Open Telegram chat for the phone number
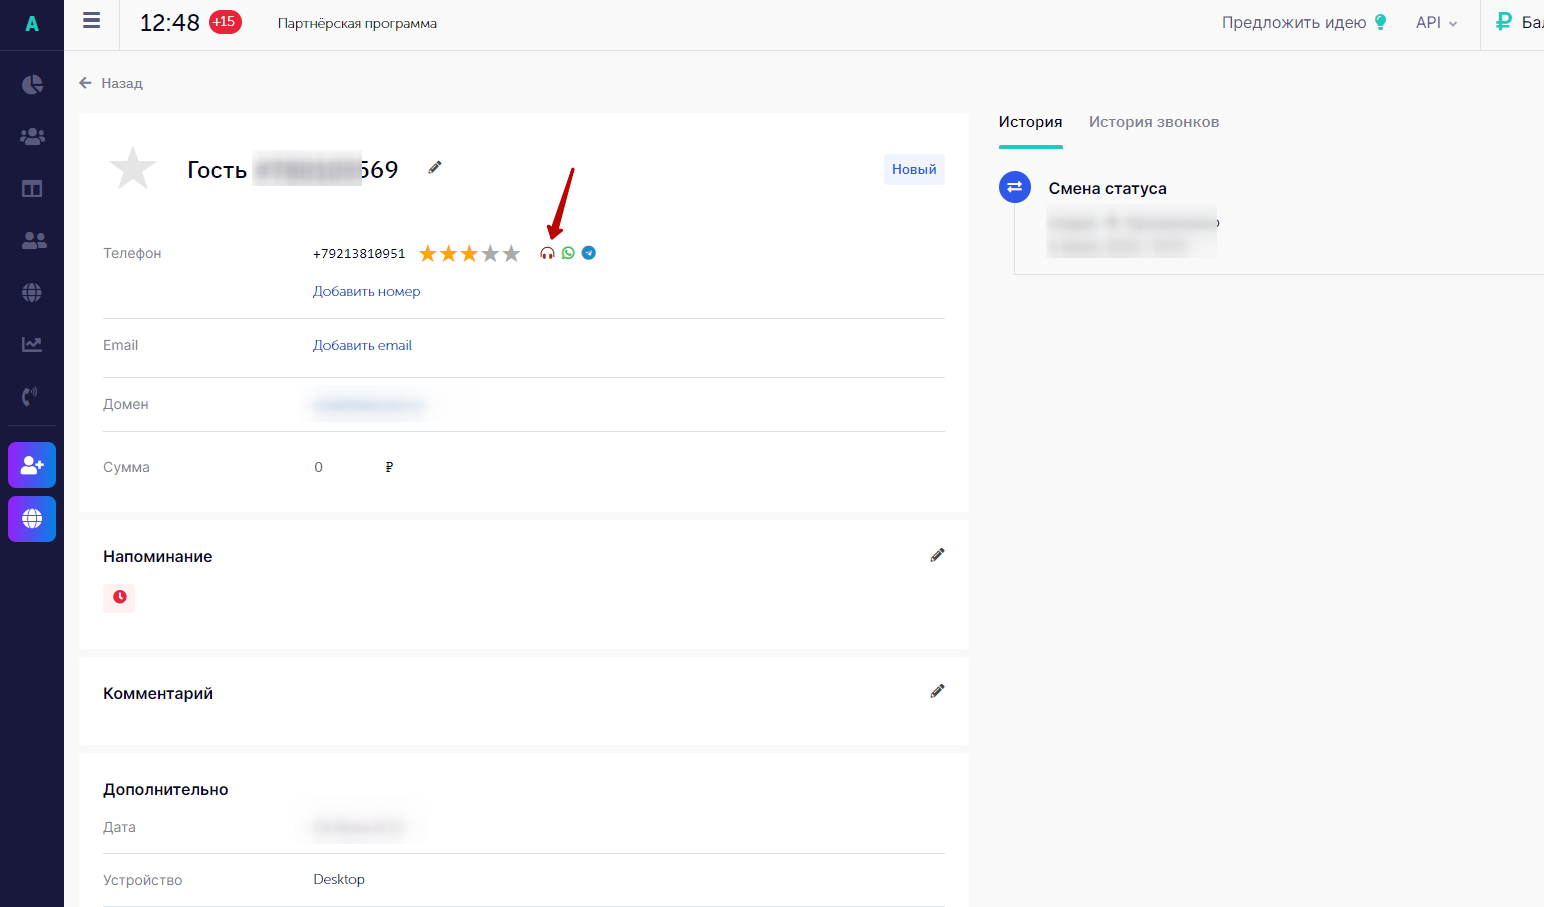This screenshot has width=1544, height=907. tap(589, 253)
